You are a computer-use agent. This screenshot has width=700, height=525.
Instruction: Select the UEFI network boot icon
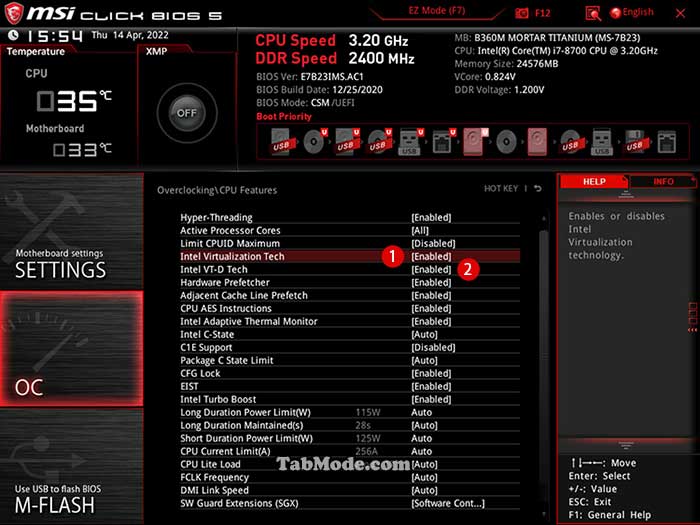tap(443, 142)
